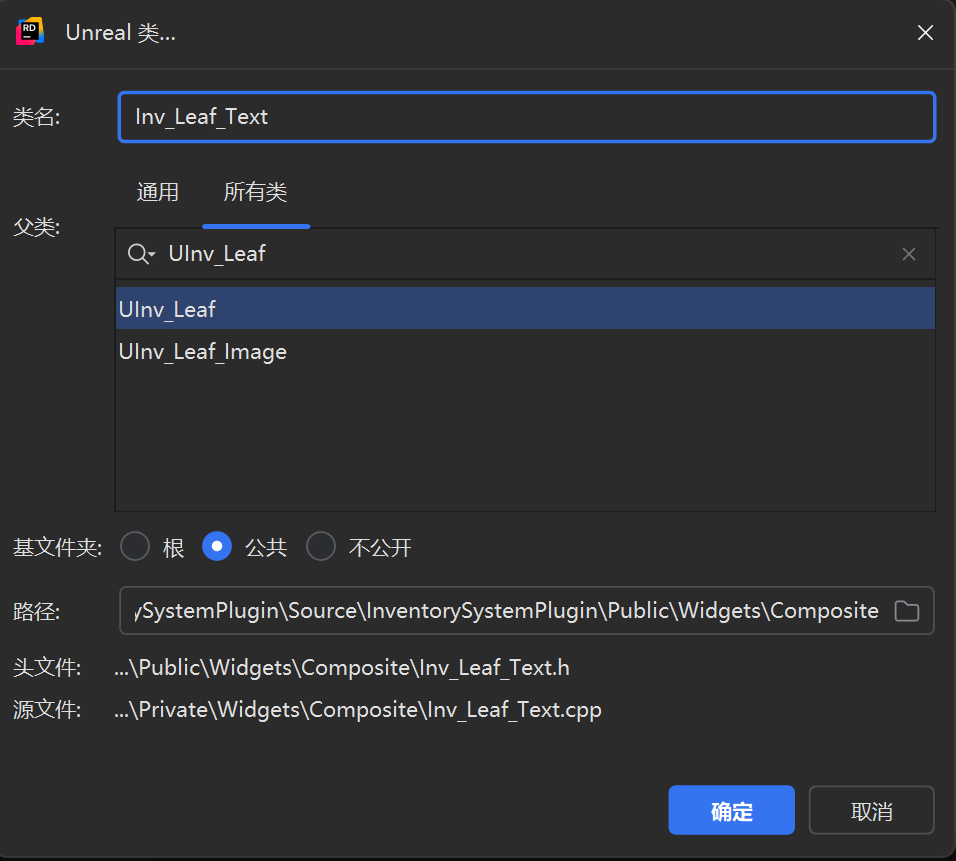Open search options magnifier dropdown
Image resolution: width=956 pixels, height=861 pixels.
[x=141, y=254]
